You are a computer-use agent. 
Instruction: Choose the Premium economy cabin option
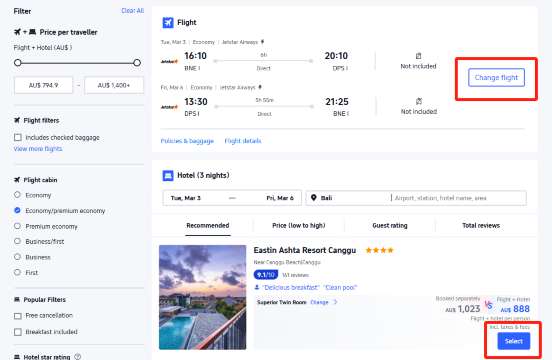pyautogui.click(x=17, y=226)
